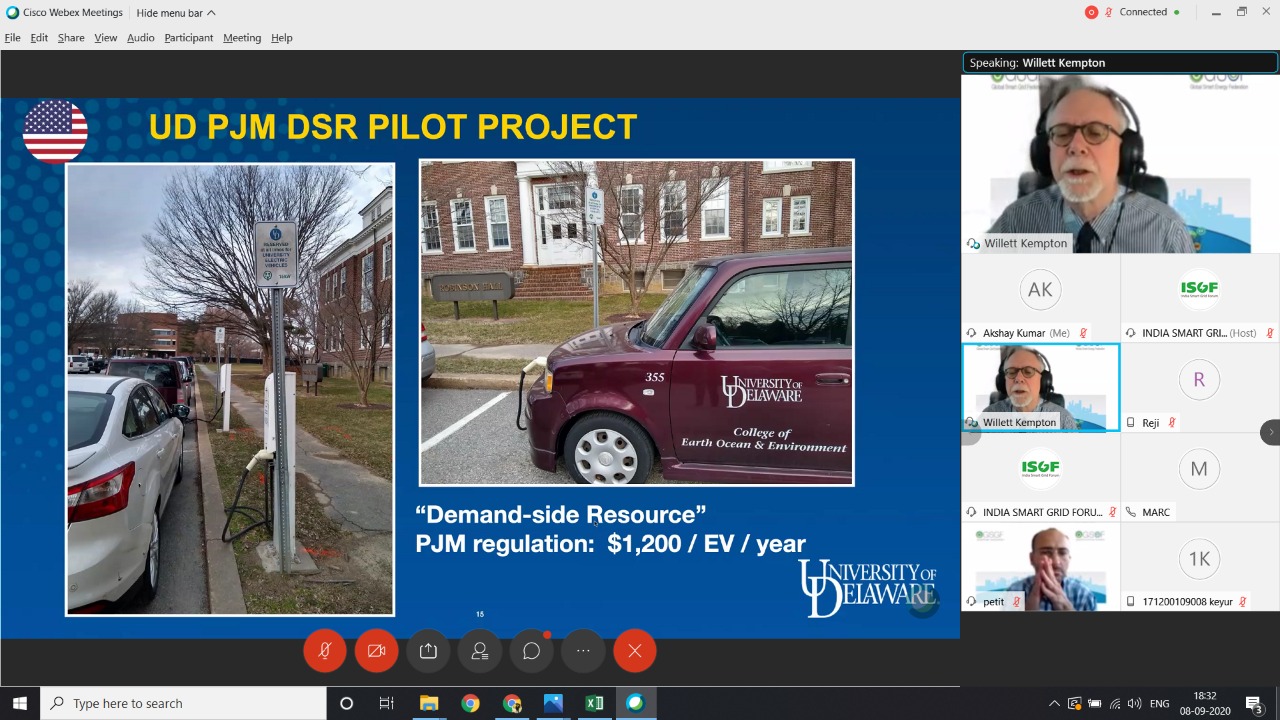Open Task View on taskbar
The height and width of the screenshot is (720, 1280).
tap(387, 703)
